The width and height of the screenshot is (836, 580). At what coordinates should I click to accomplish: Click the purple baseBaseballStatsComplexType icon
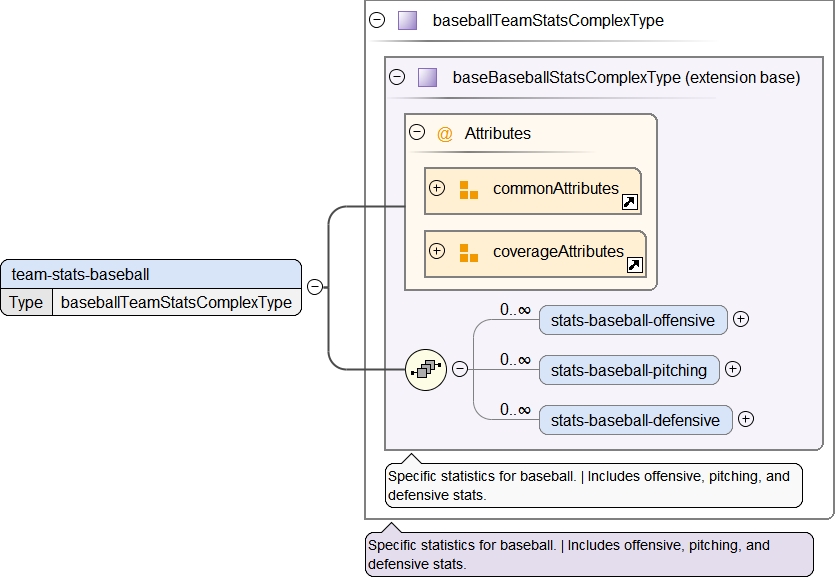coord(427,77)
